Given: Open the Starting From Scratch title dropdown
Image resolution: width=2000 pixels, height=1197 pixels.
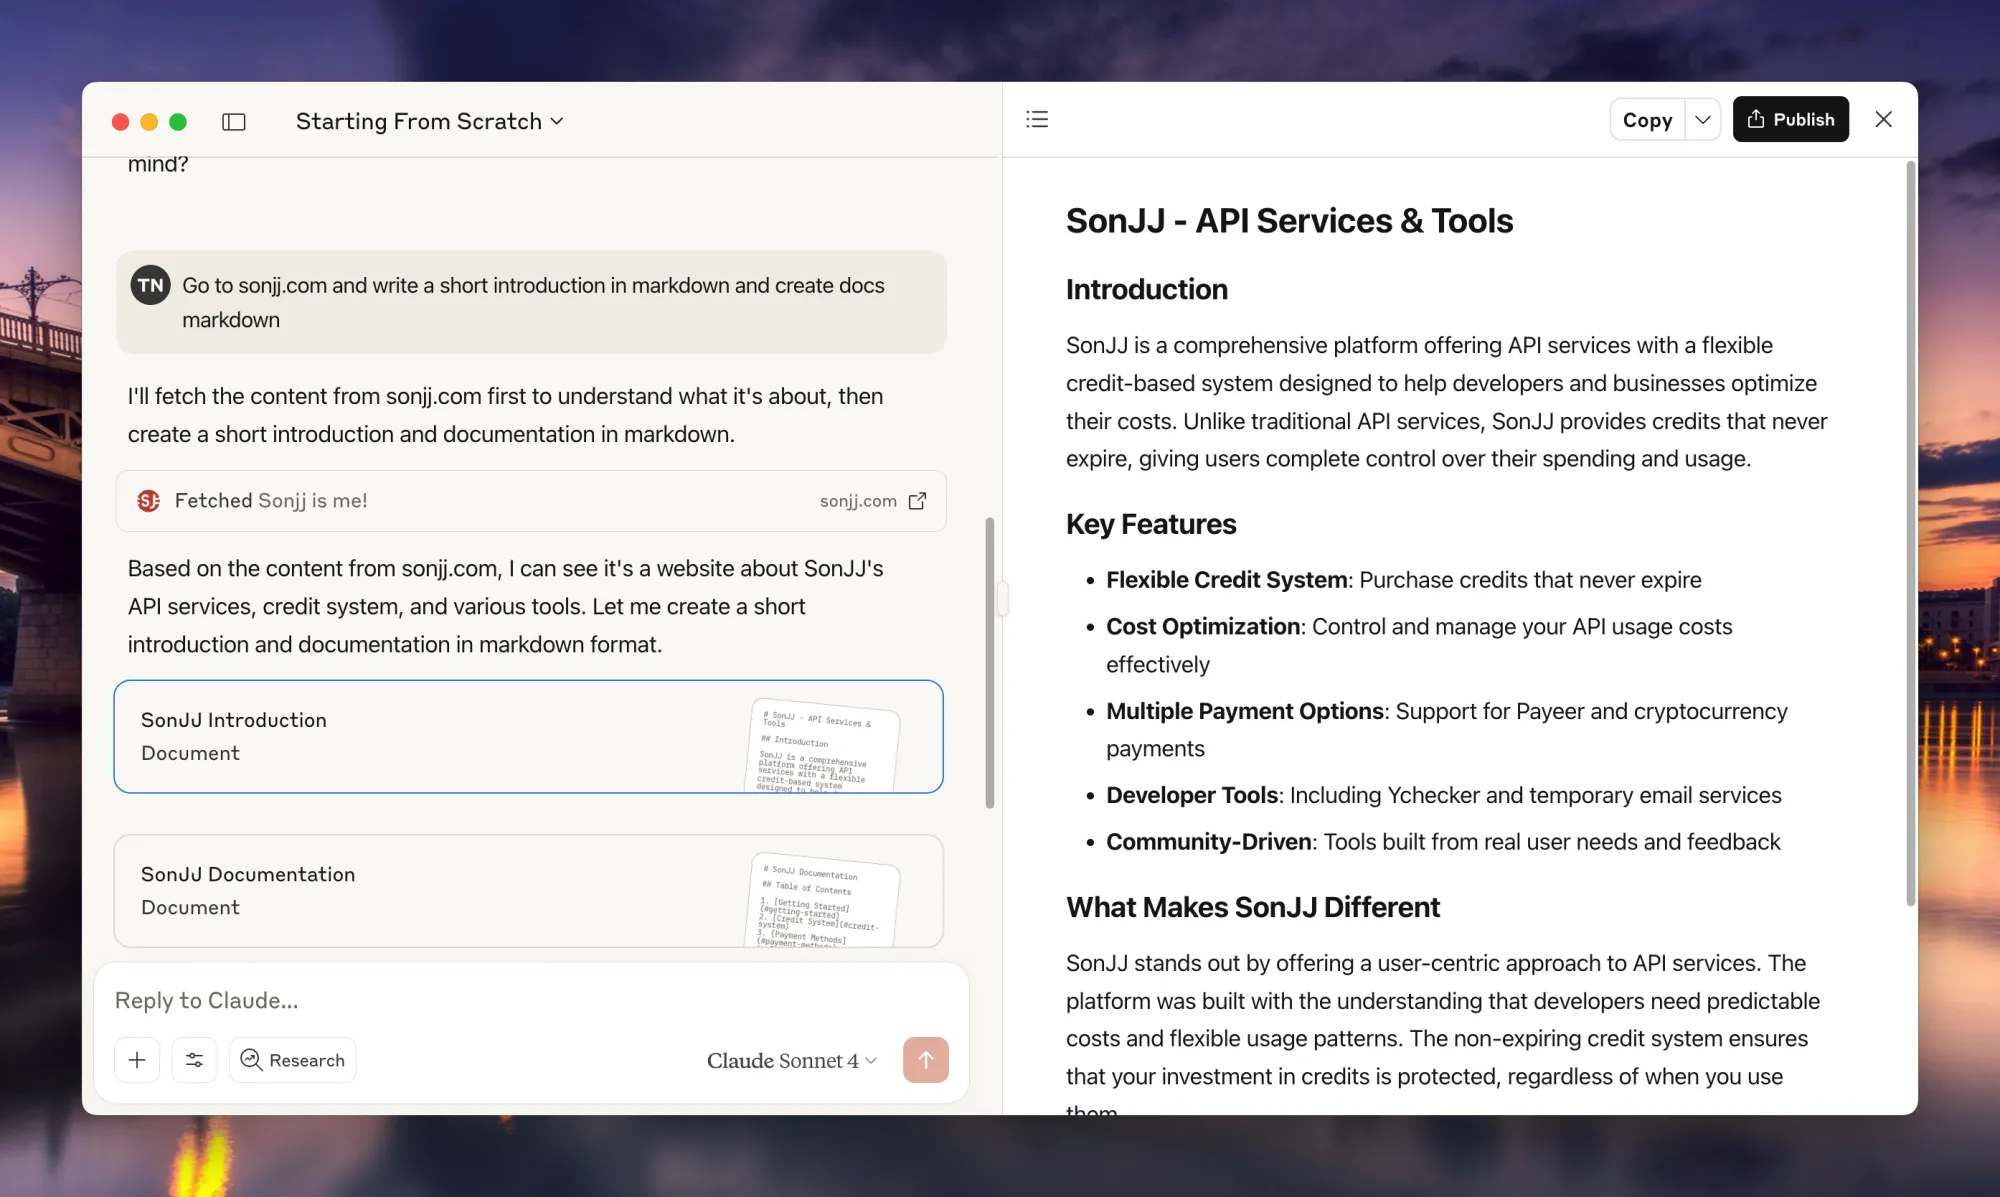Looking at the screenshot, I should click(430, 121).
